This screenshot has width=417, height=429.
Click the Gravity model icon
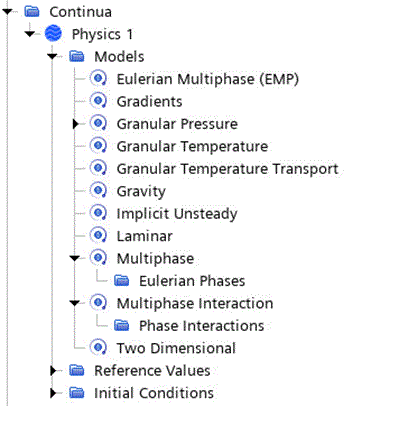(x=98, y=191)
